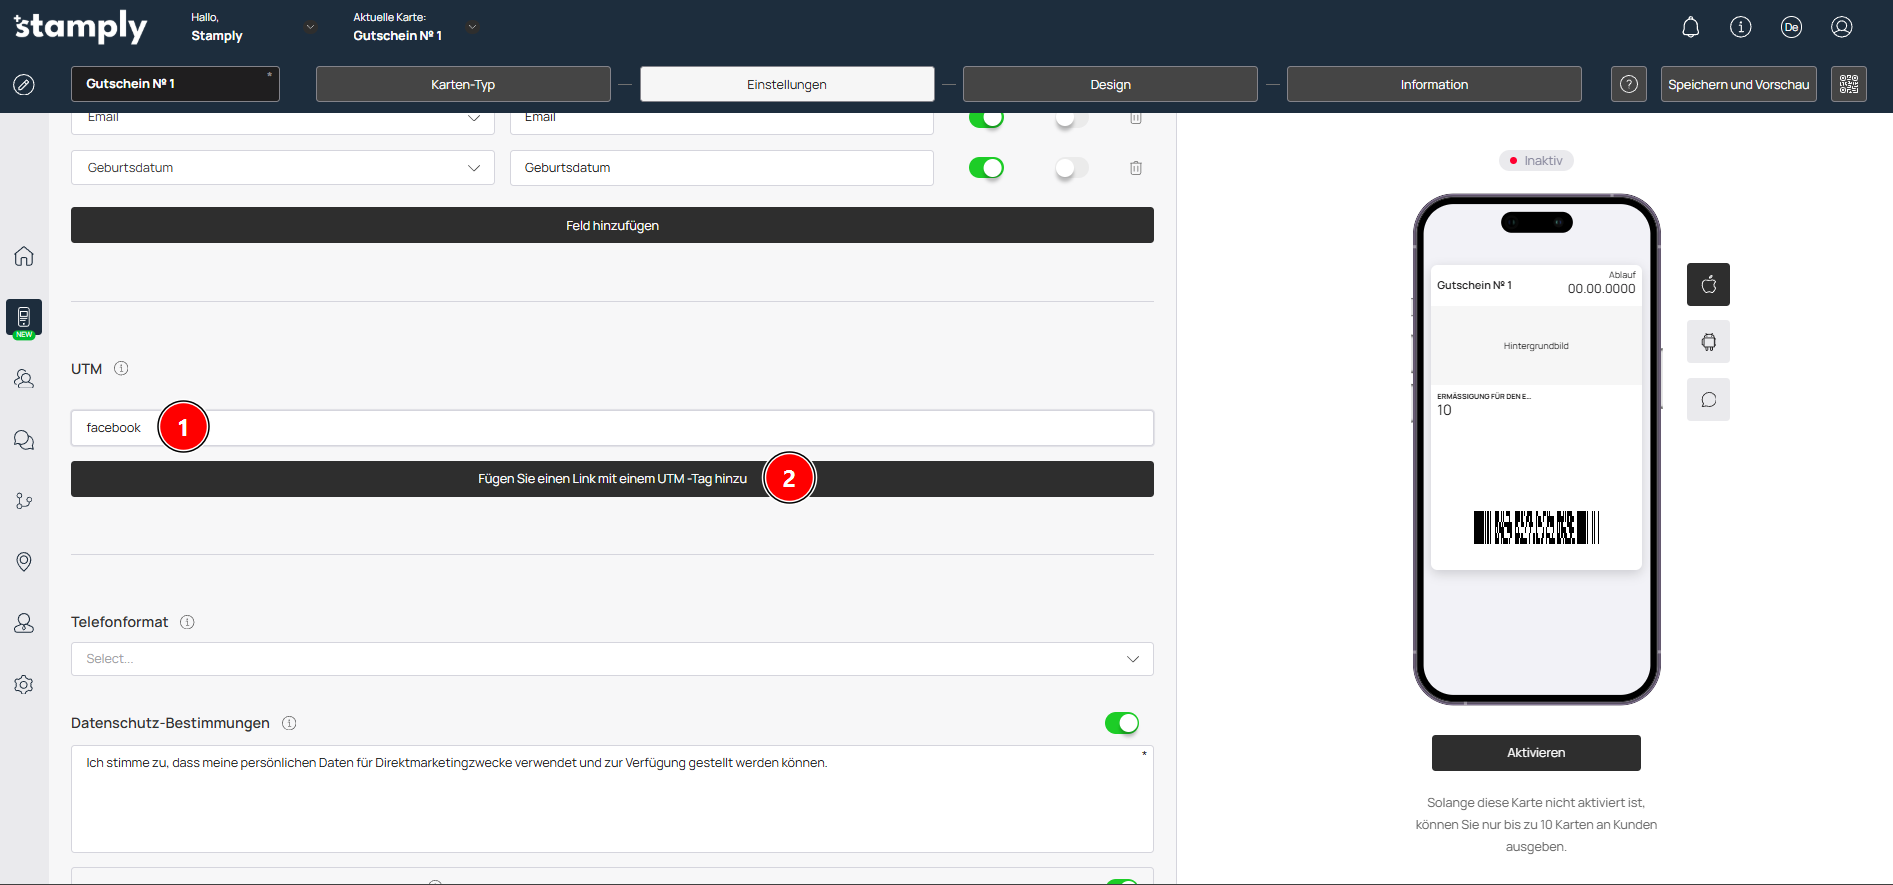Open notifications bell icon
The image size is (1893, 885).
pos(1690,27)
